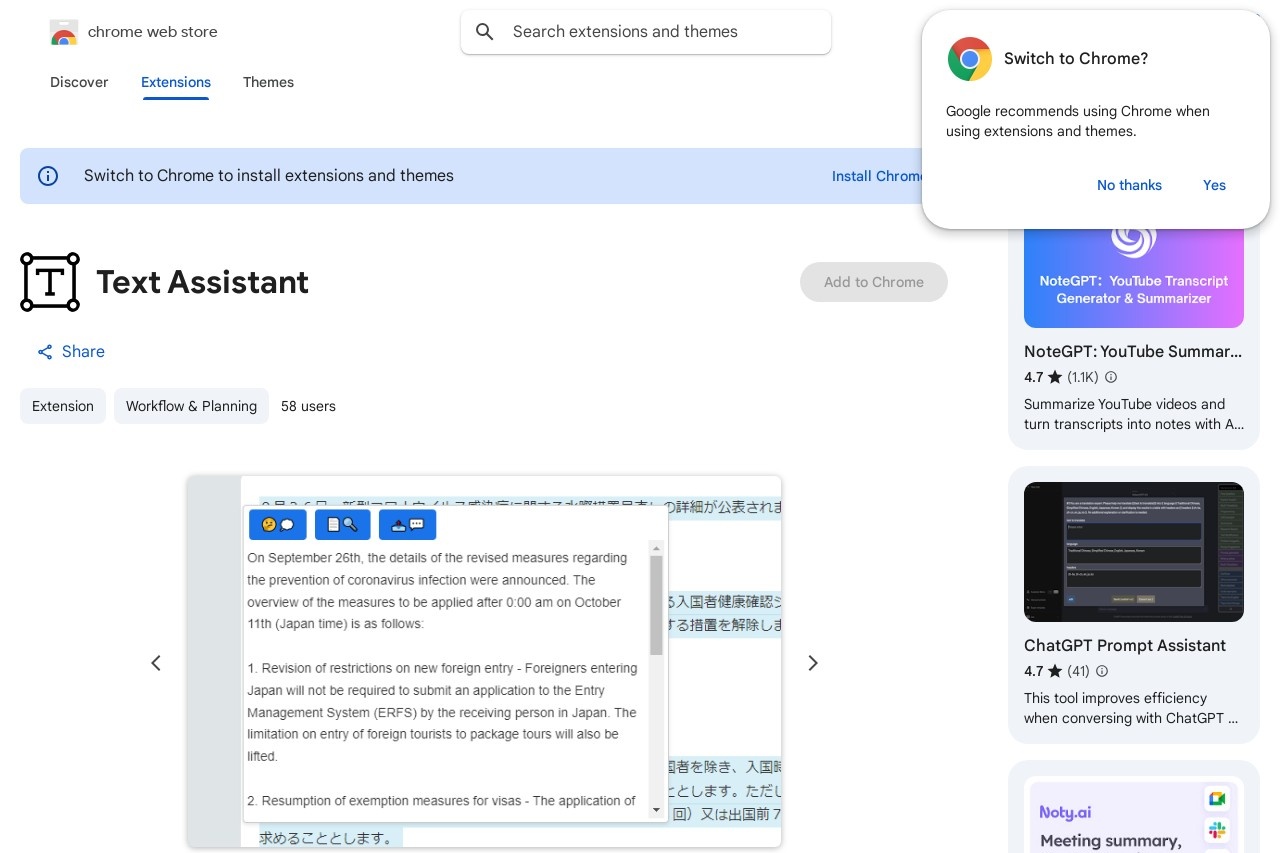Viewport: 1280px width, 853px height.
Task: Open the ChatGPT Prompt Assistant title
Action: click(1125, 645)
